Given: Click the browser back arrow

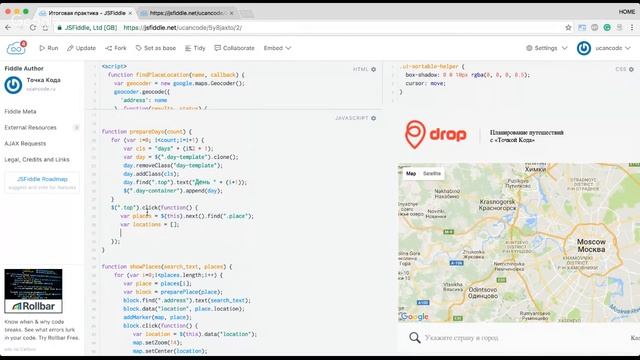Looking at the screenshot, I should (x=8, y=28).
